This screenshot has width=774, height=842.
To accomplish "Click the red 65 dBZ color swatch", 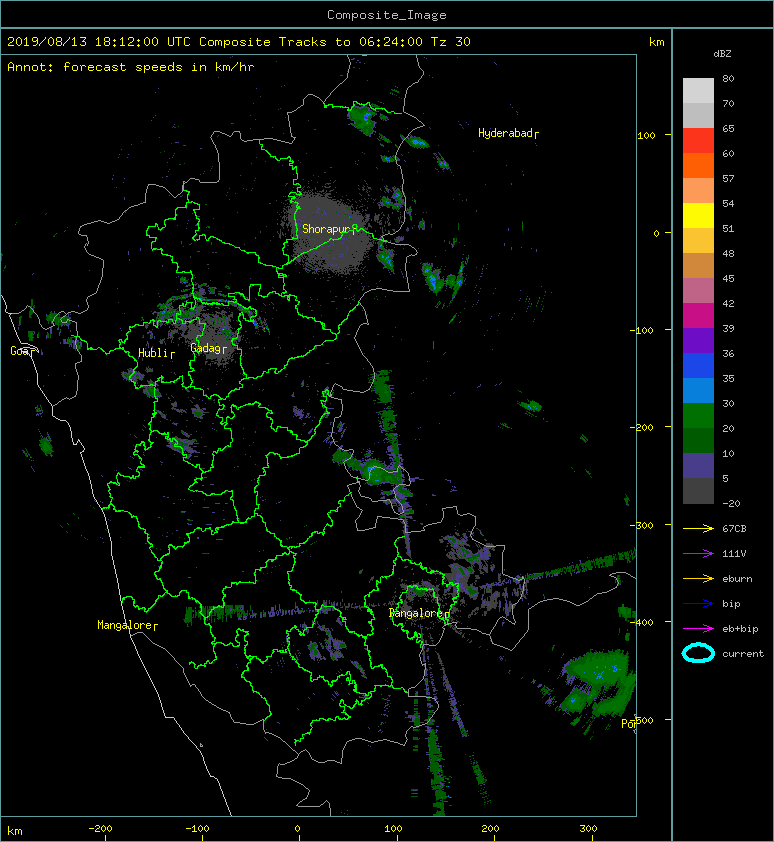I will tap(698, 141).
